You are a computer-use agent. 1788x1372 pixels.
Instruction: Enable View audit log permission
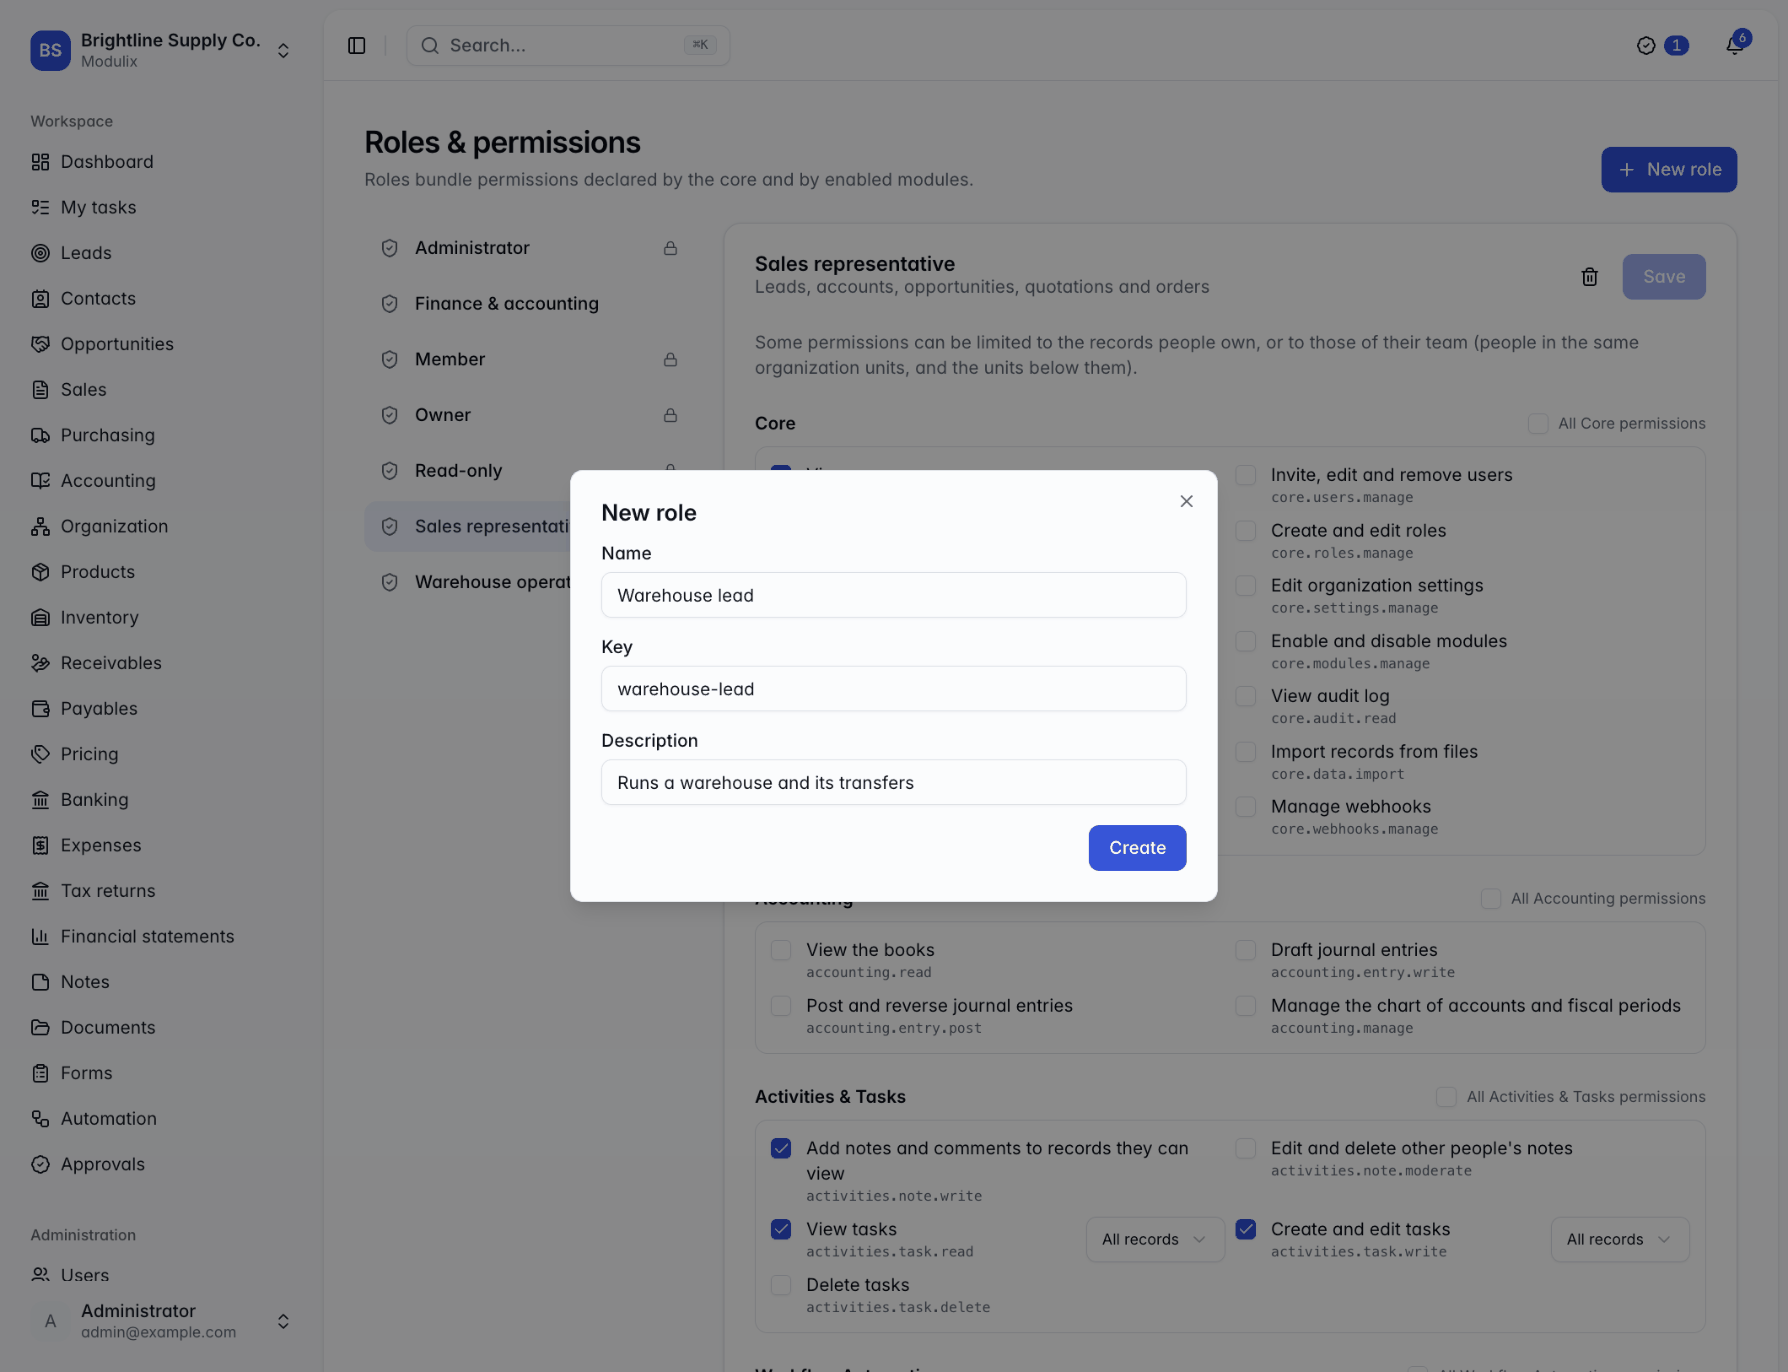click(x=1245, y=696)
